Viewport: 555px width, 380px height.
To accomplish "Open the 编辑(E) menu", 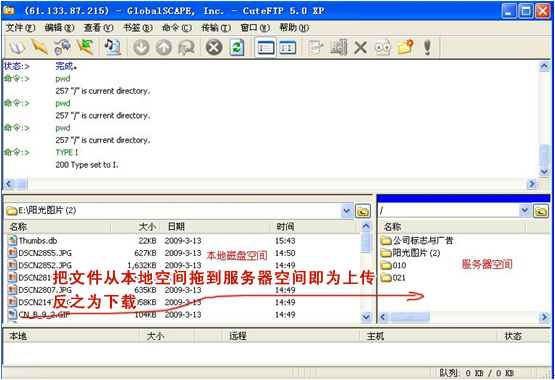I will point(59,28).
